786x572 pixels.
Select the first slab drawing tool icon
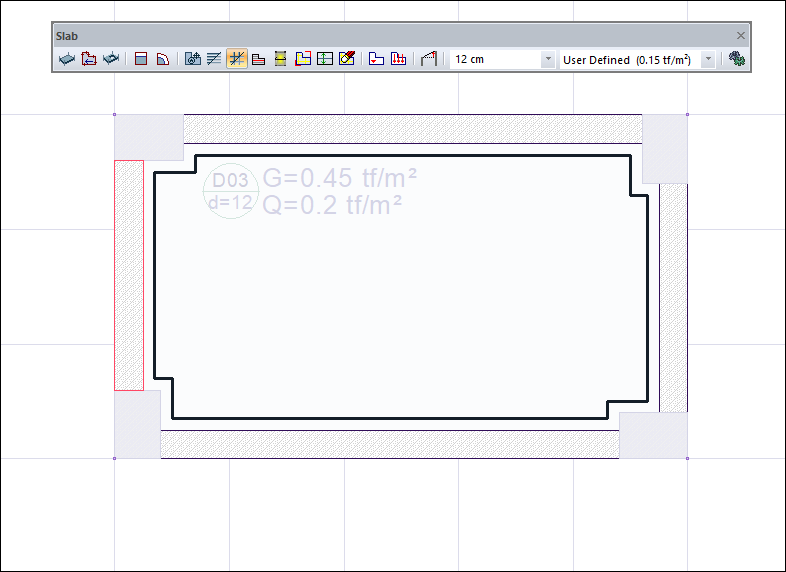point(67,59)
